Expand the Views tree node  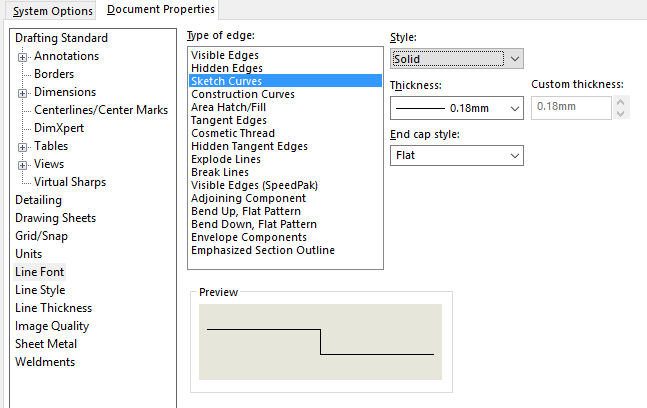(x=22, y=164)
